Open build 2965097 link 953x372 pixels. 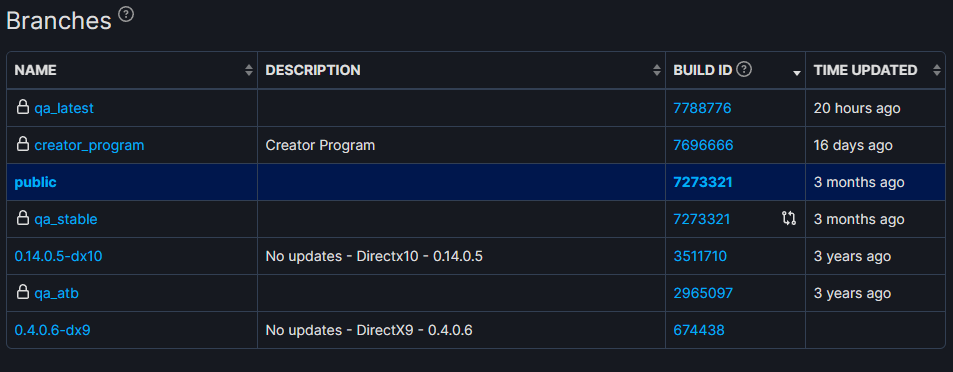pos(703,294)
